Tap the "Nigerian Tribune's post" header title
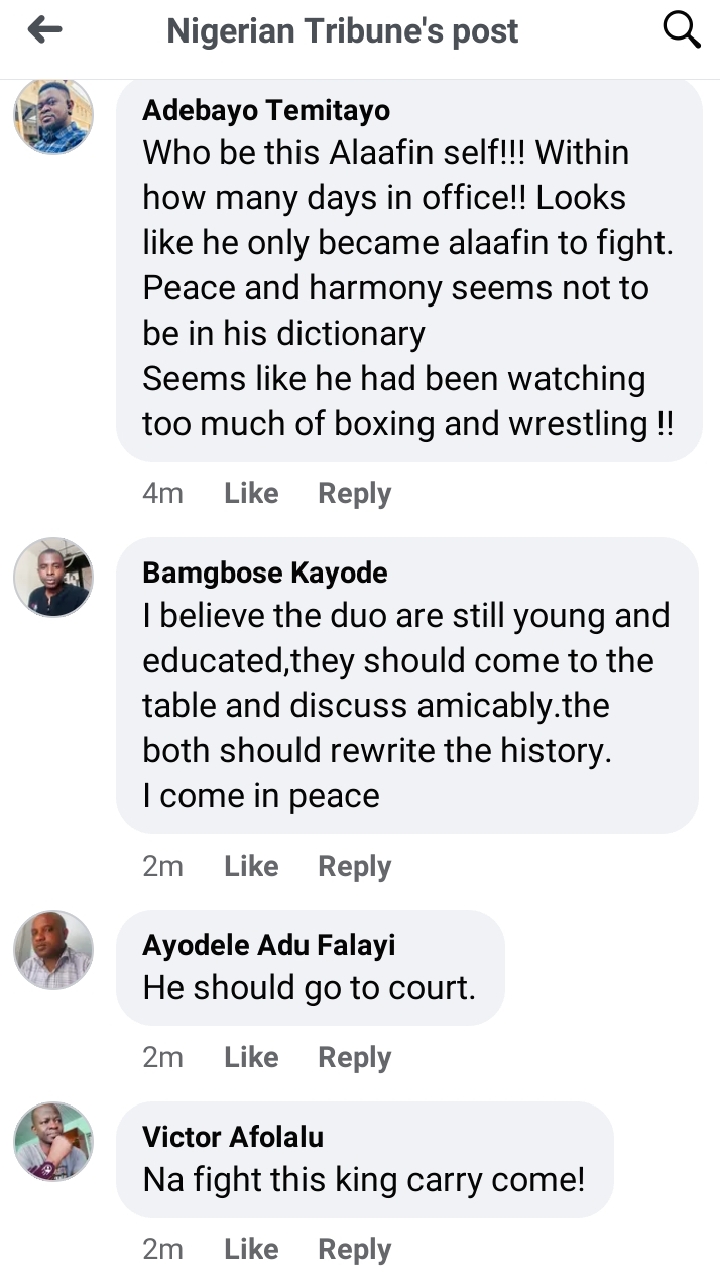Image resolution: width=720 pixels, height=1272 pixels. point(342,32)
